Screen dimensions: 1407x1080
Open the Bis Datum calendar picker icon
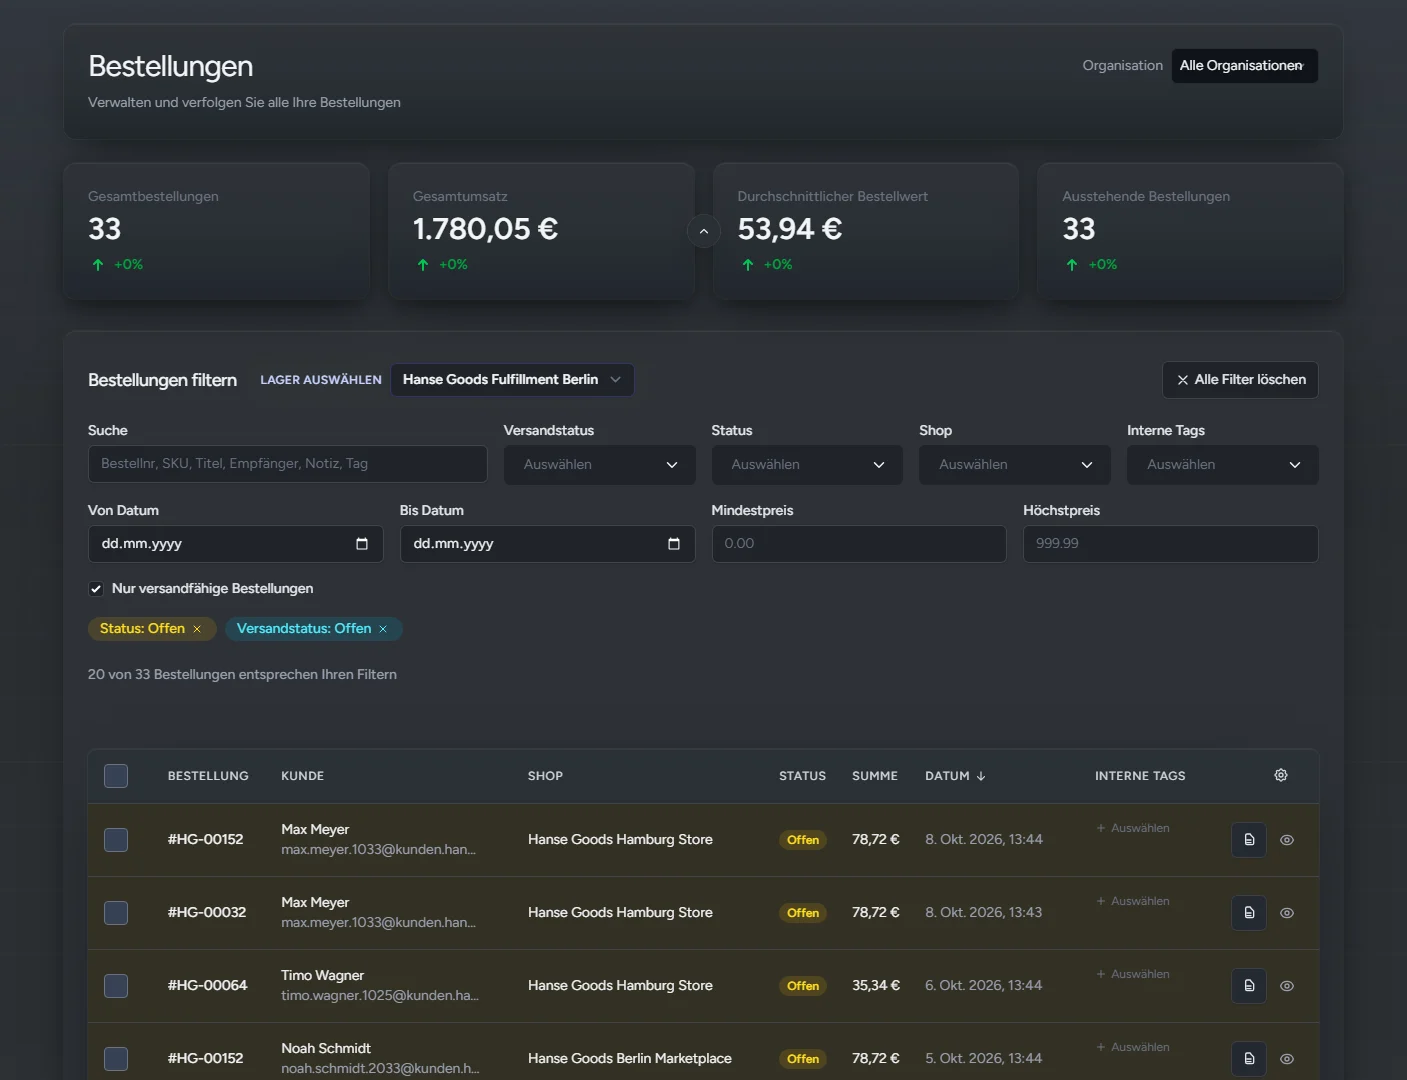(674, 544)
